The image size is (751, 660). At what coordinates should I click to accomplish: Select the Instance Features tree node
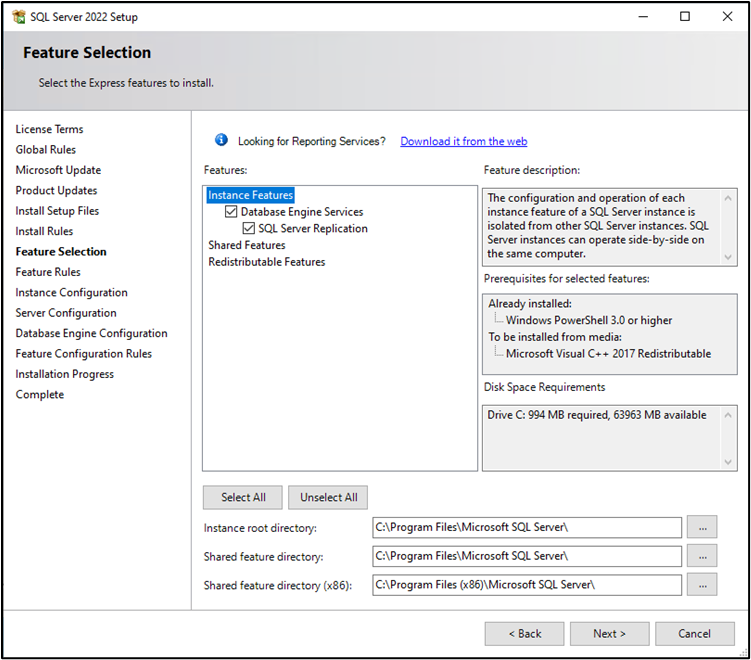click(250, 195)
